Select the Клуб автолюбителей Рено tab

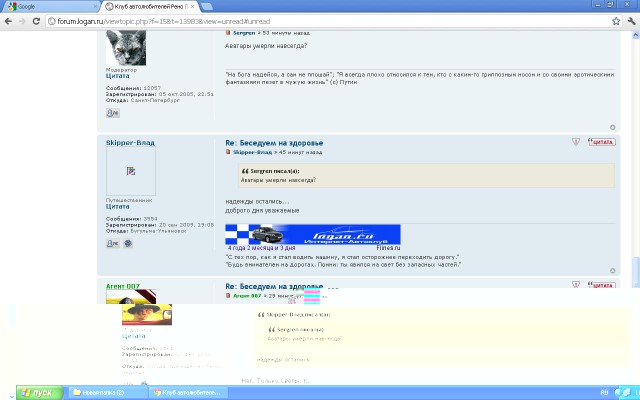[147, 7]
